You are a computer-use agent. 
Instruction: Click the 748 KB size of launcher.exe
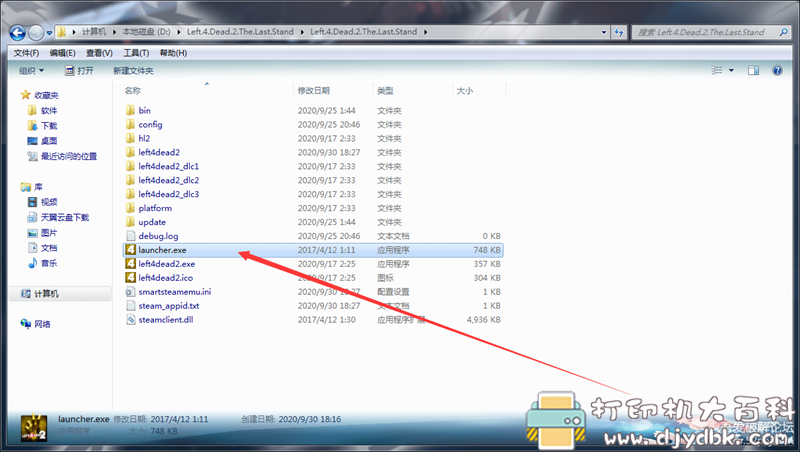click(487, 250)
